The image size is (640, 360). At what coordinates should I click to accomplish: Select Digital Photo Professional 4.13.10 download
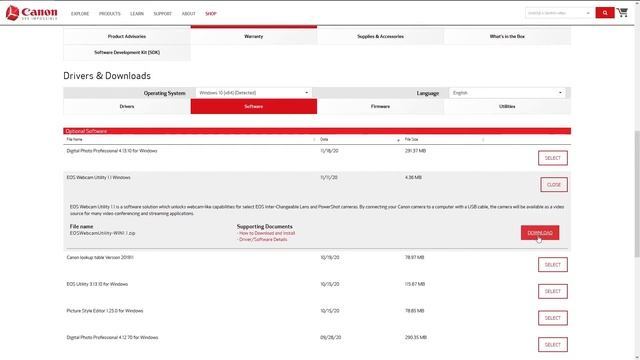click(553, 158)
